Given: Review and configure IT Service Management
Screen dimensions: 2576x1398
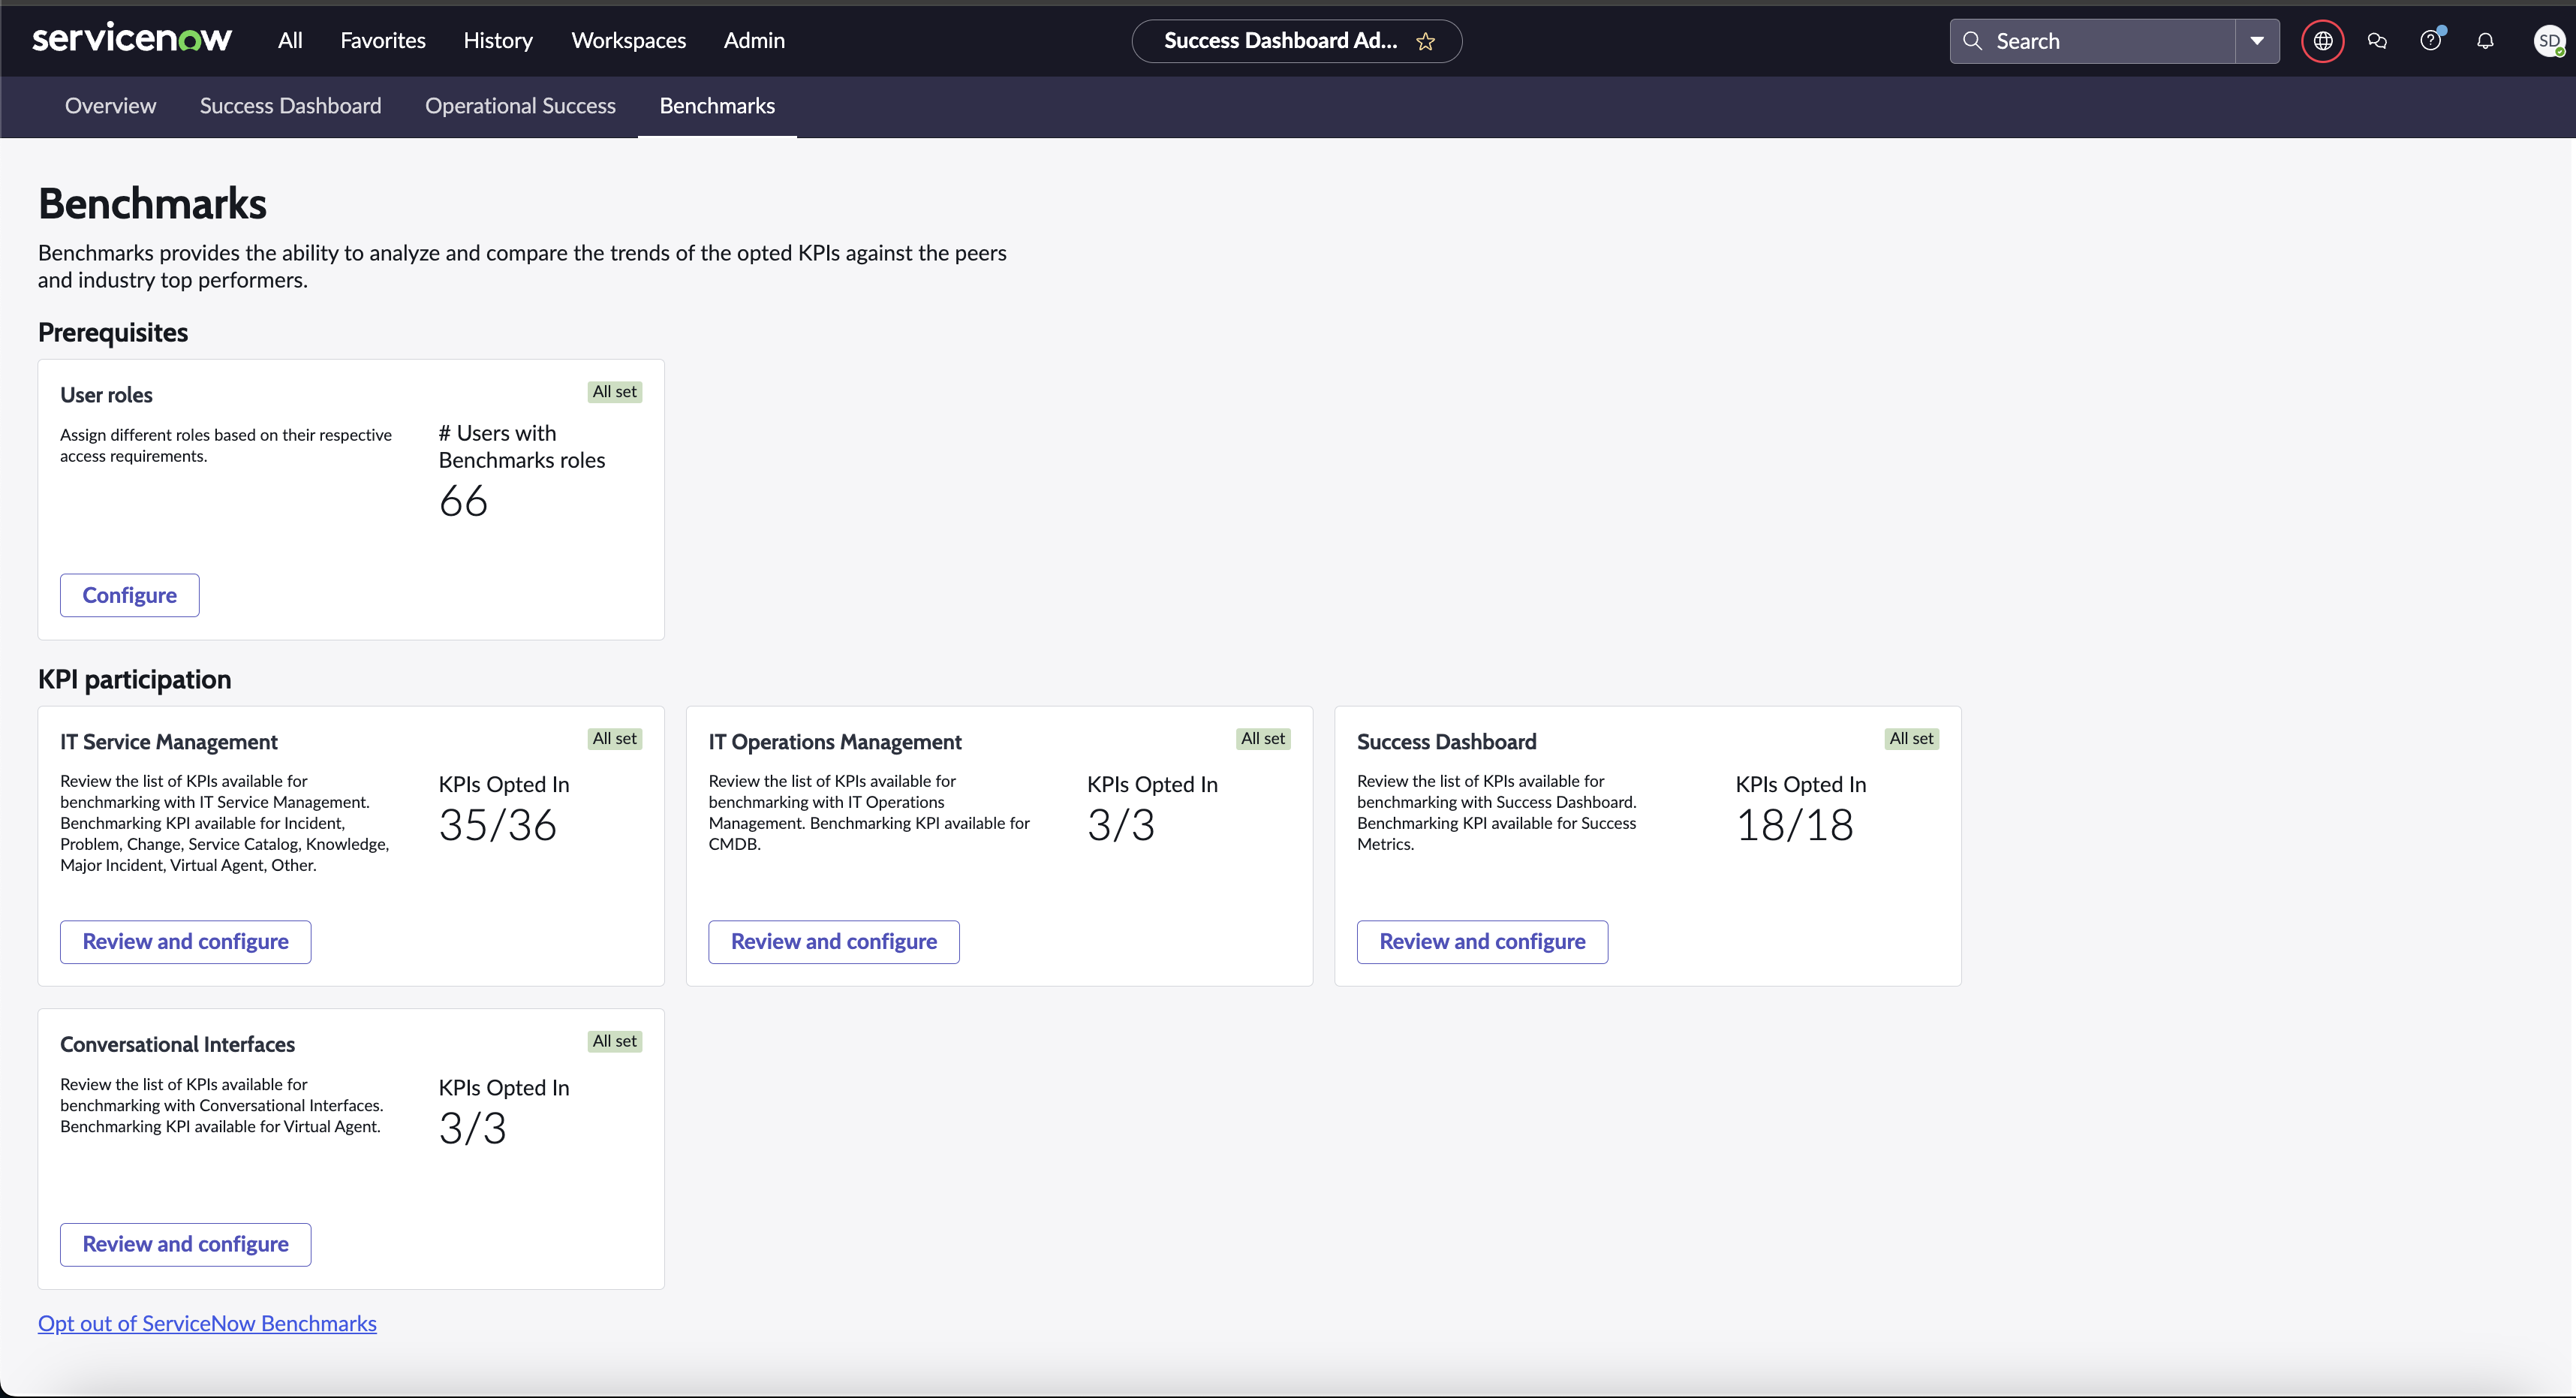Looking at the screenshot, I should point(185,942).
